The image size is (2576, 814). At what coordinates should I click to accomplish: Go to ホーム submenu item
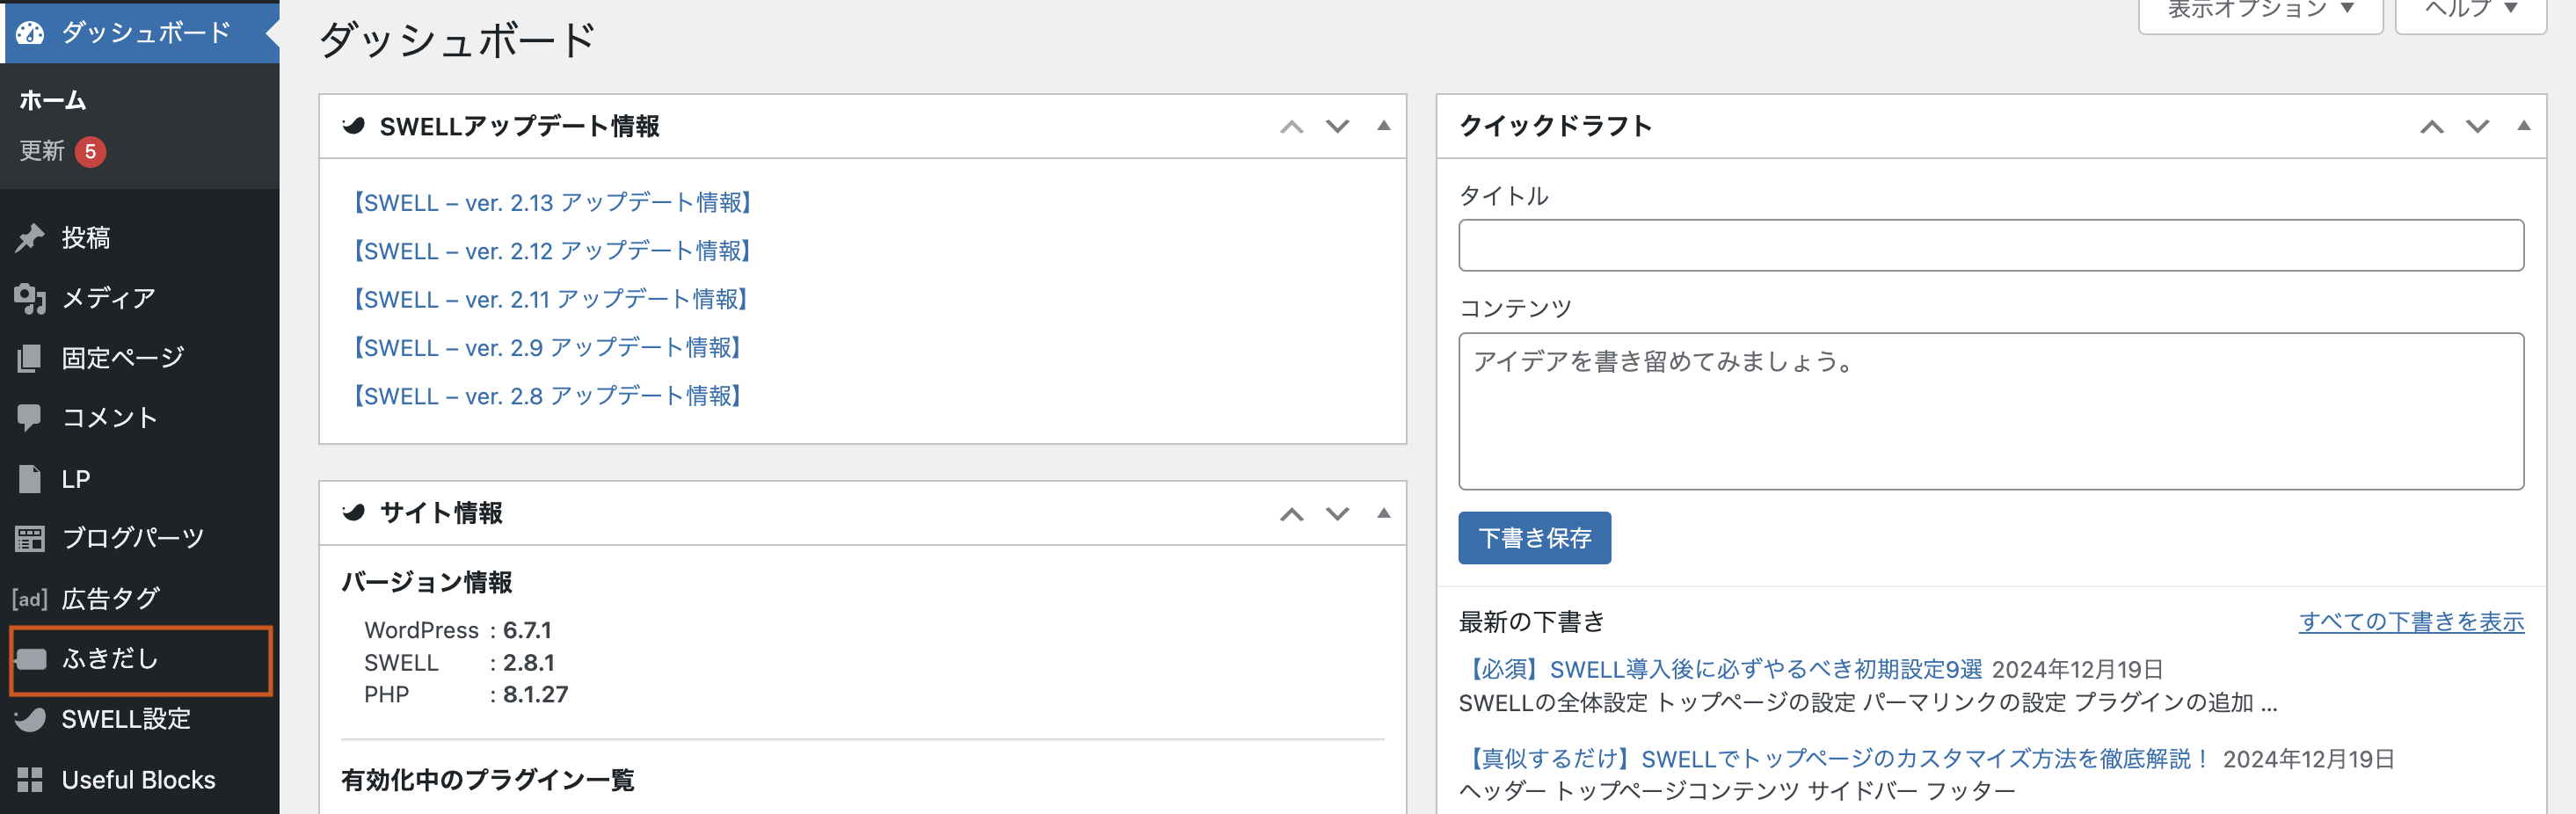[53, 100]
